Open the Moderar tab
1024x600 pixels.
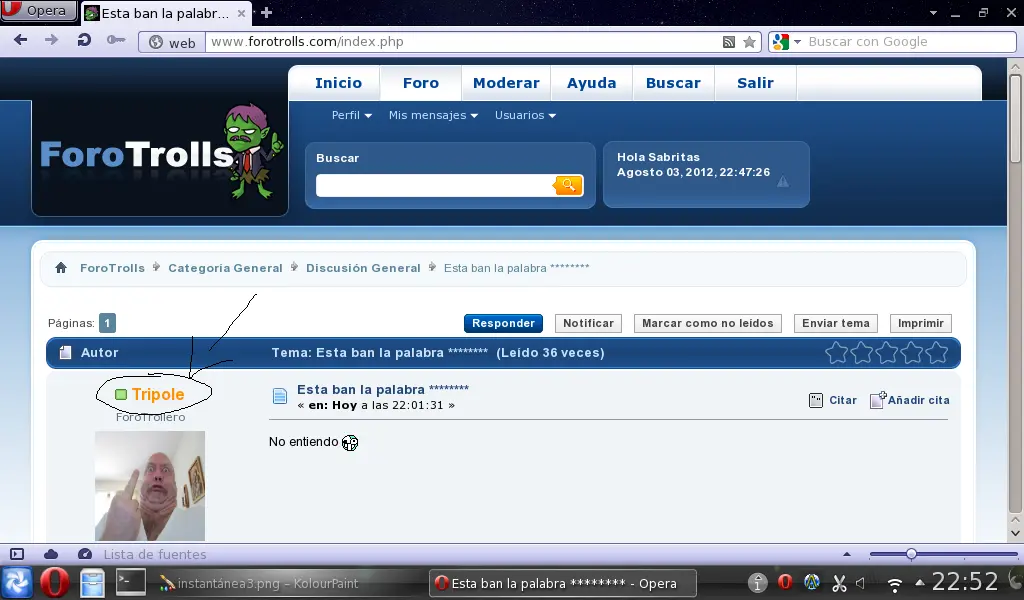pos(506,83)
